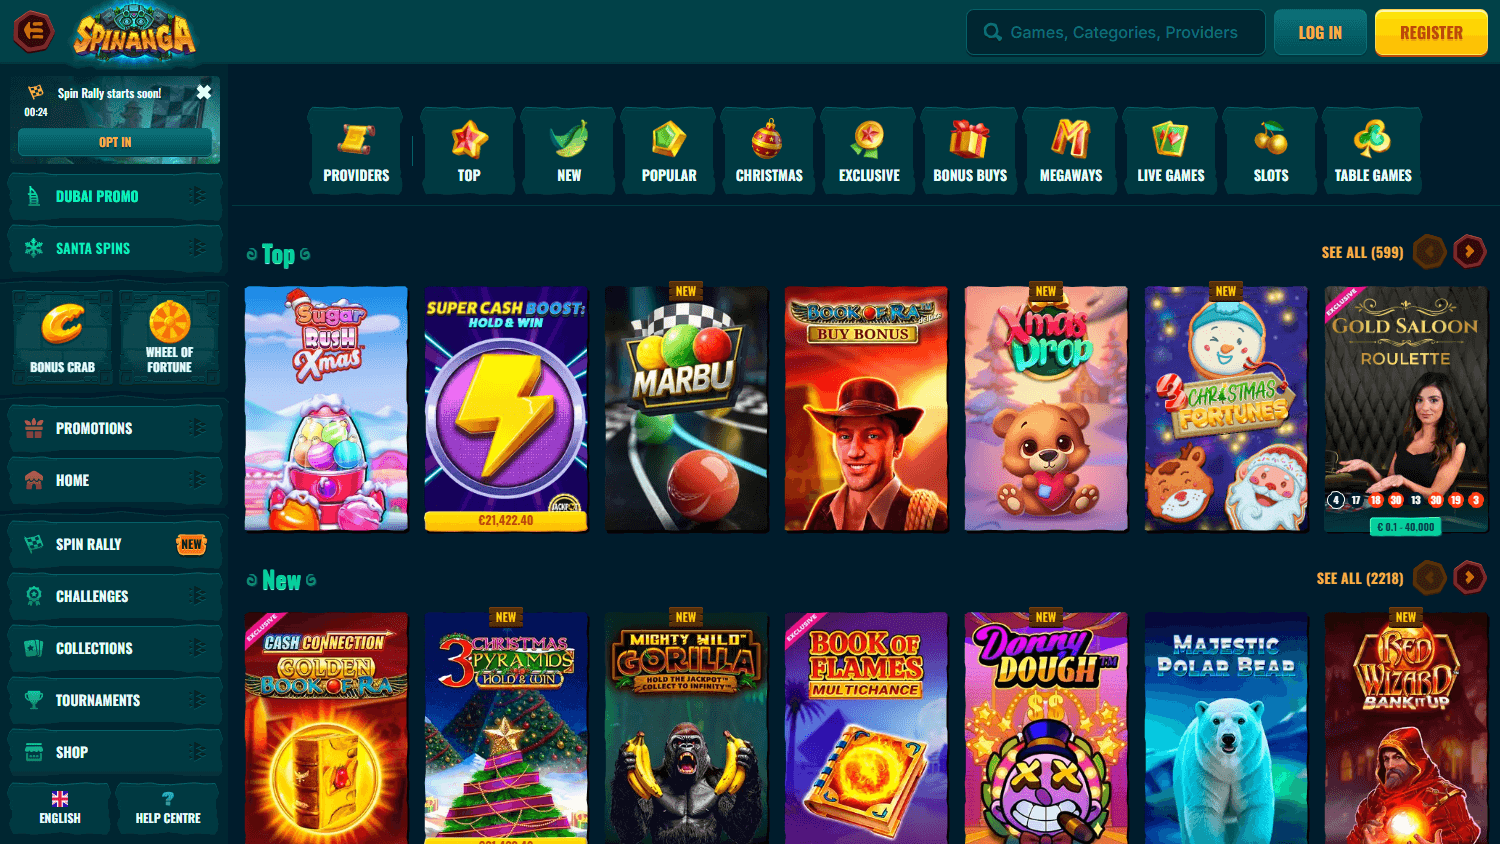Open the Table Games category

(1372, 150)
